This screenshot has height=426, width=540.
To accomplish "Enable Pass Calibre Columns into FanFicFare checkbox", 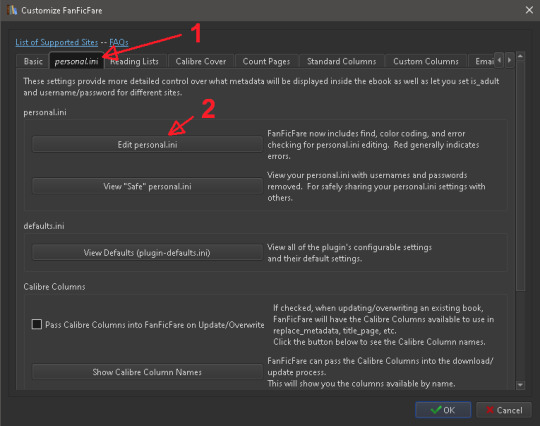I will (37, 324).
